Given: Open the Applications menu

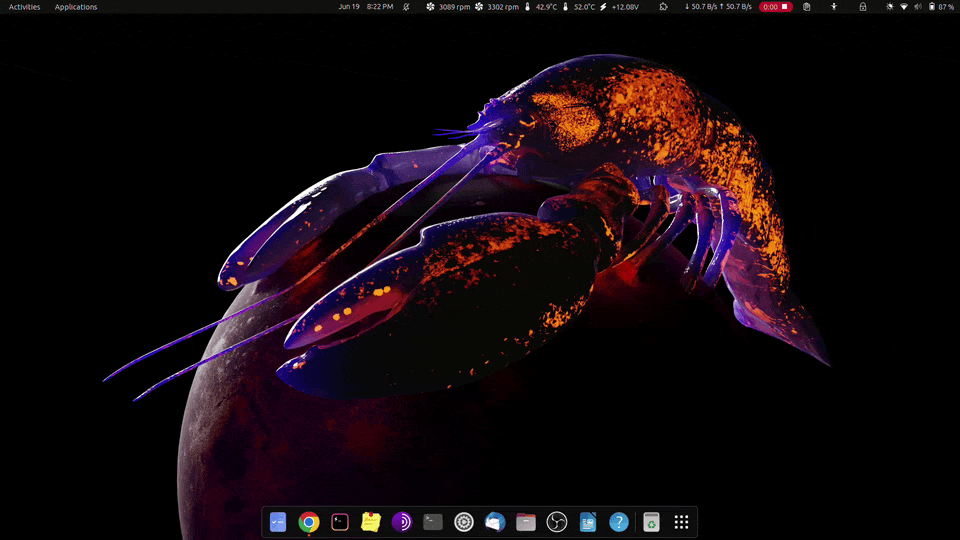Looking at the screenshot, I should (x=76, y=7).
